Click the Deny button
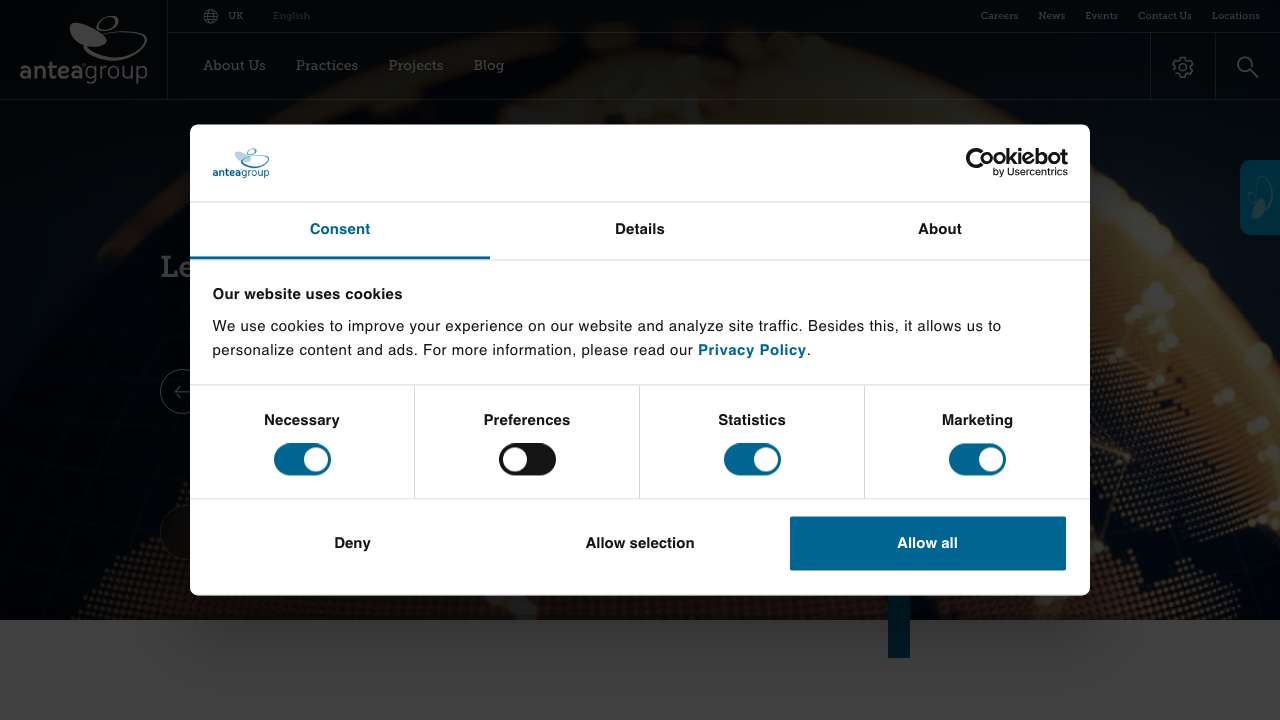This screenshot has width=1280, height=720. click(x=352, y=543)
